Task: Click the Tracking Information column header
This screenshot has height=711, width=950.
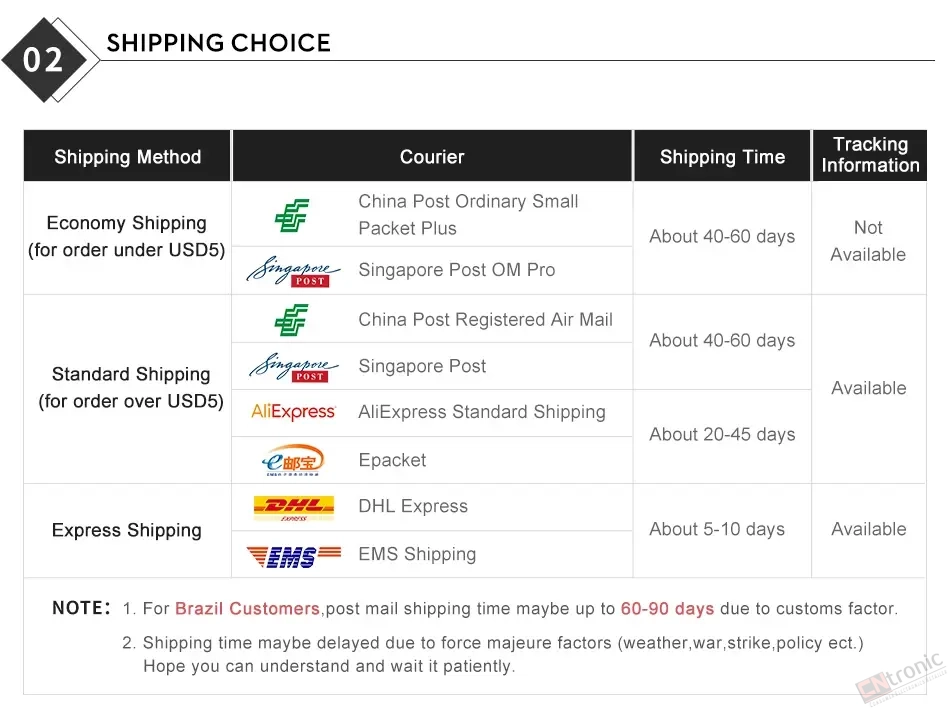Action: (870, 155)
